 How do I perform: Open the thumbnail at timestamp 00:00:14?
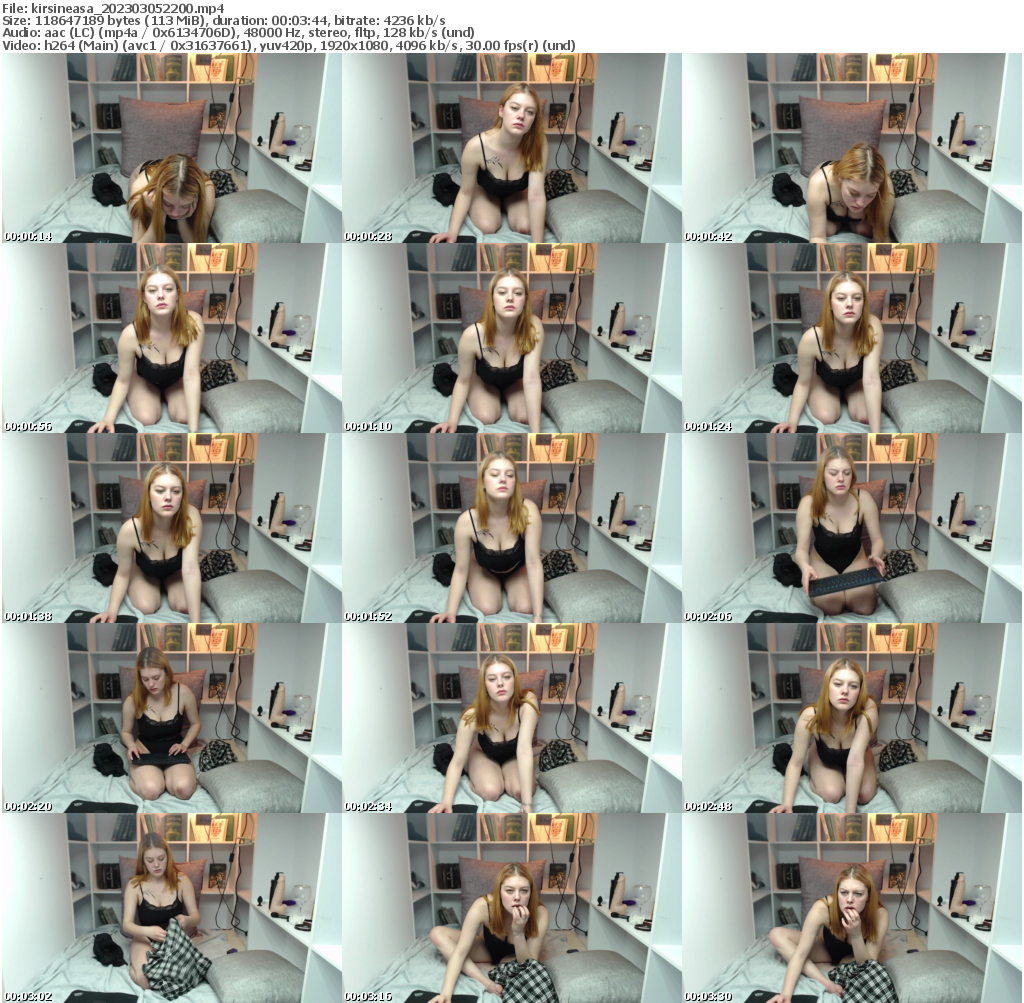pyautogui.click(x=170, y=148)
